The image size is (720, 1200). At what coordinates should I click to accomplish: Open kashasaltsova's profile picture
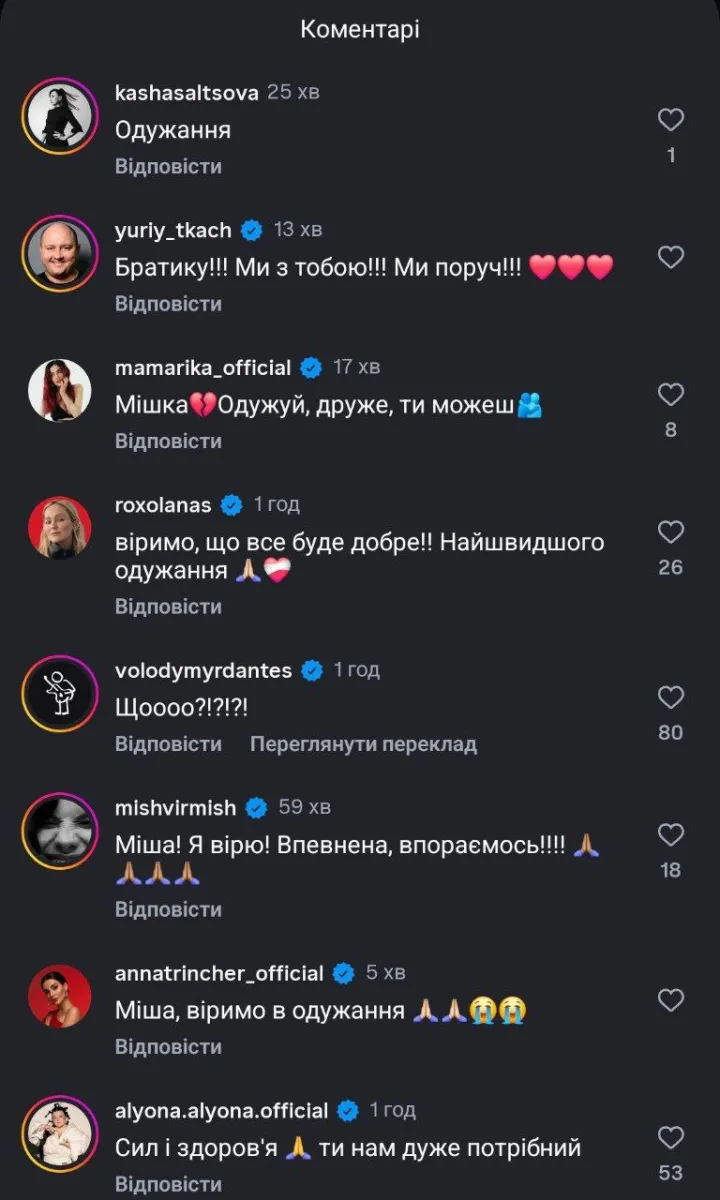point(60,115)
